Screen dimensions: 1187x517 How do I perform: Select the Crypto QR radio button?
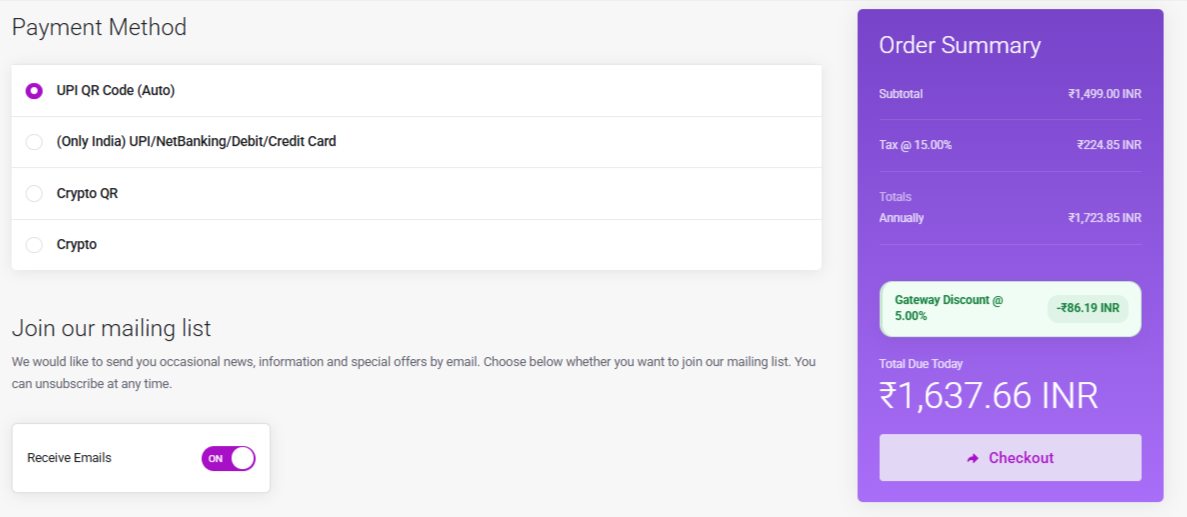click(34, 193)
